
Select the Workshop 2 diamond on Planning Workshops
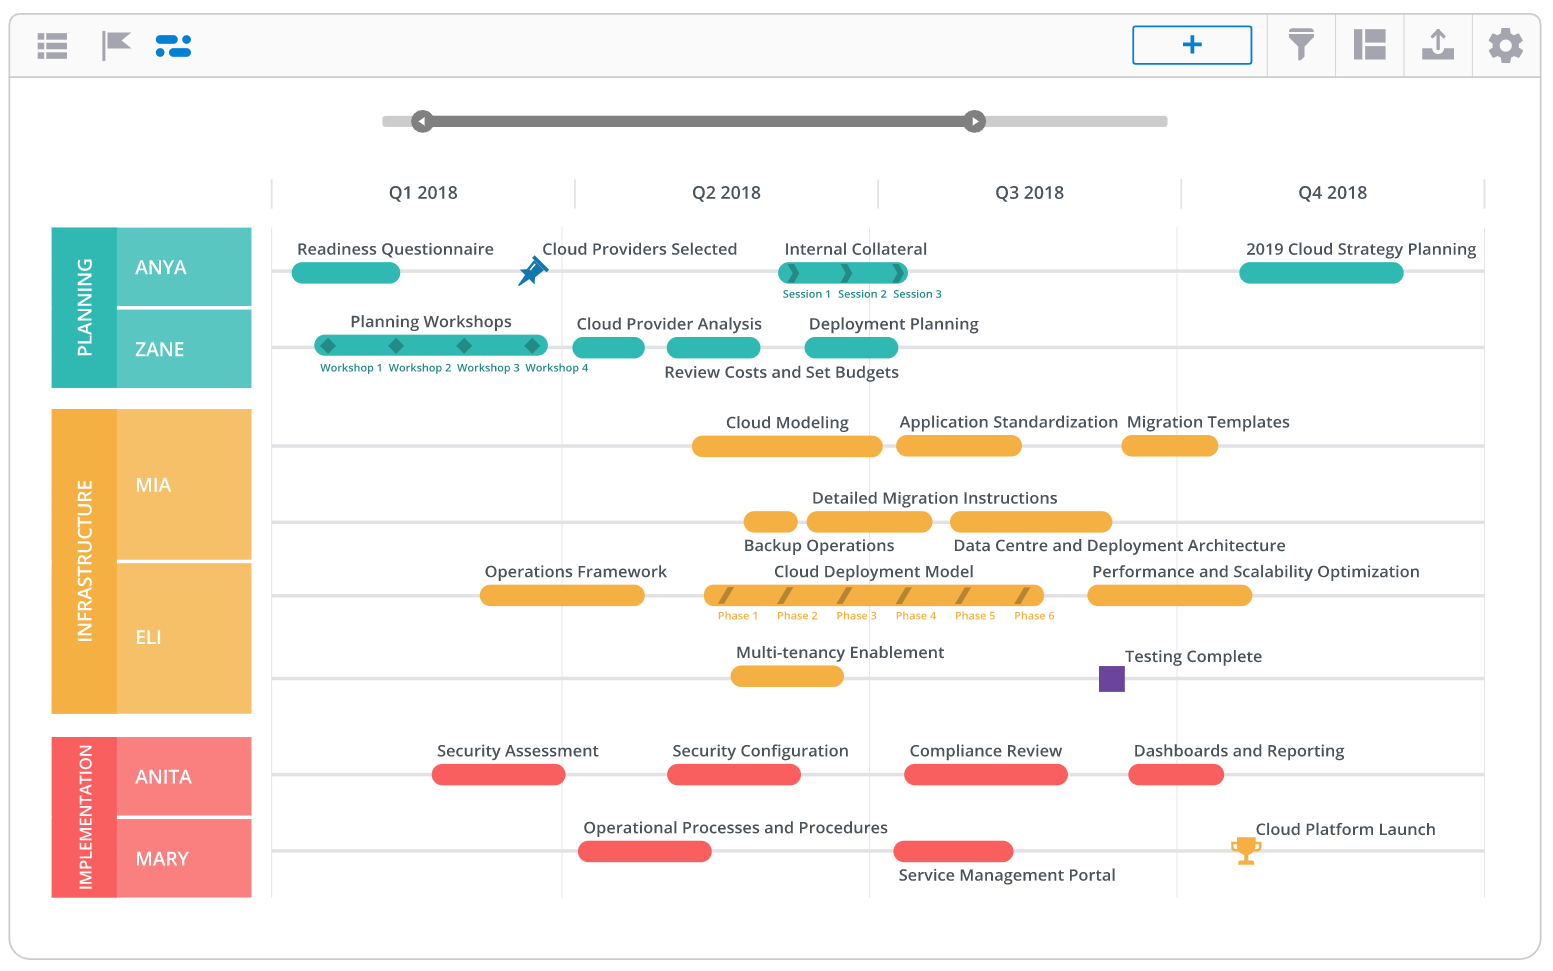tap(396, 345)
